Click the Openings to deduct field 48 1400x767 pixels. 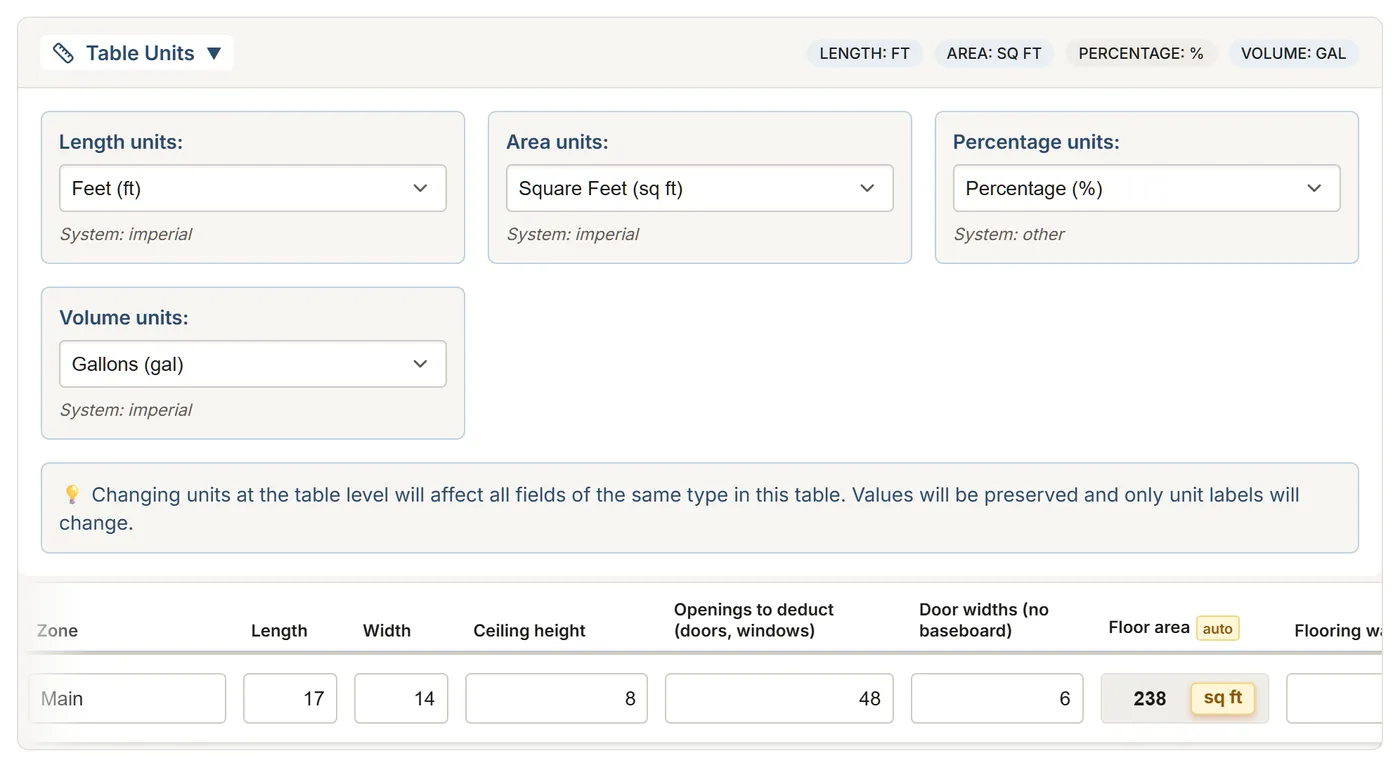[779, 698]
